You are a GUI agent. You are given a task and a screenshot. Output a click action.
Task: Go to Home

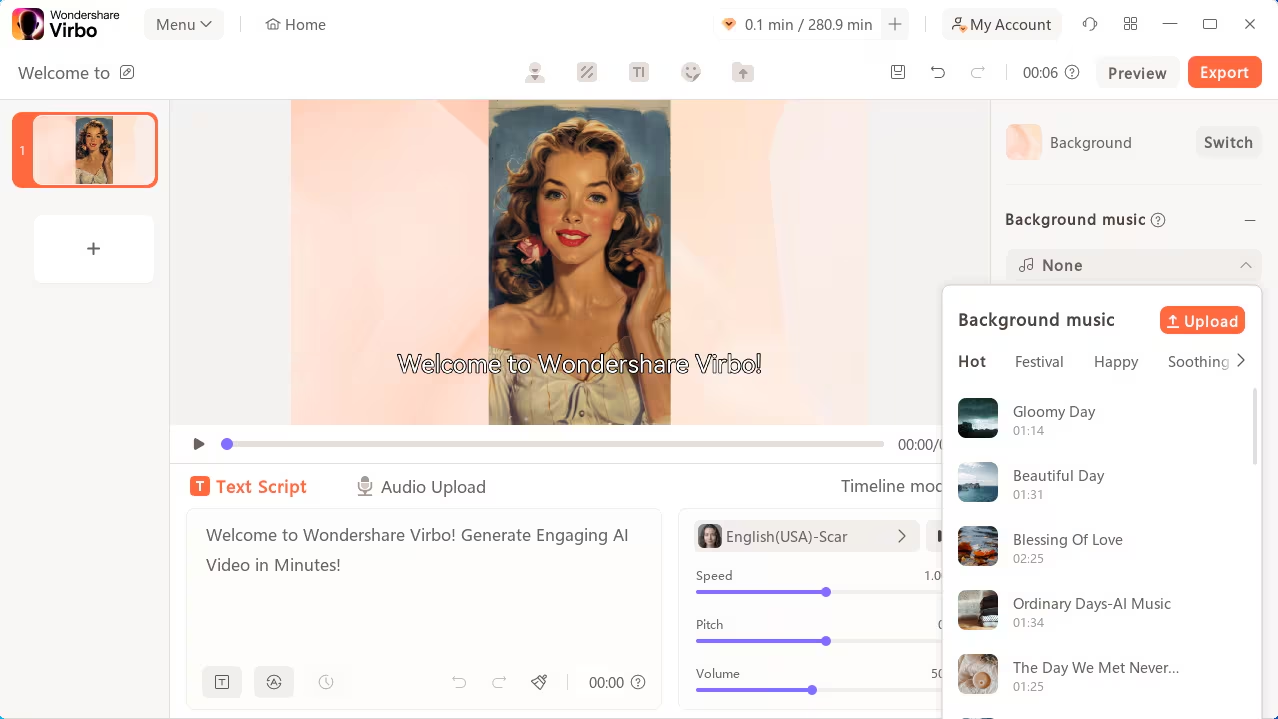pyautogui.click(x=295, y=24)
